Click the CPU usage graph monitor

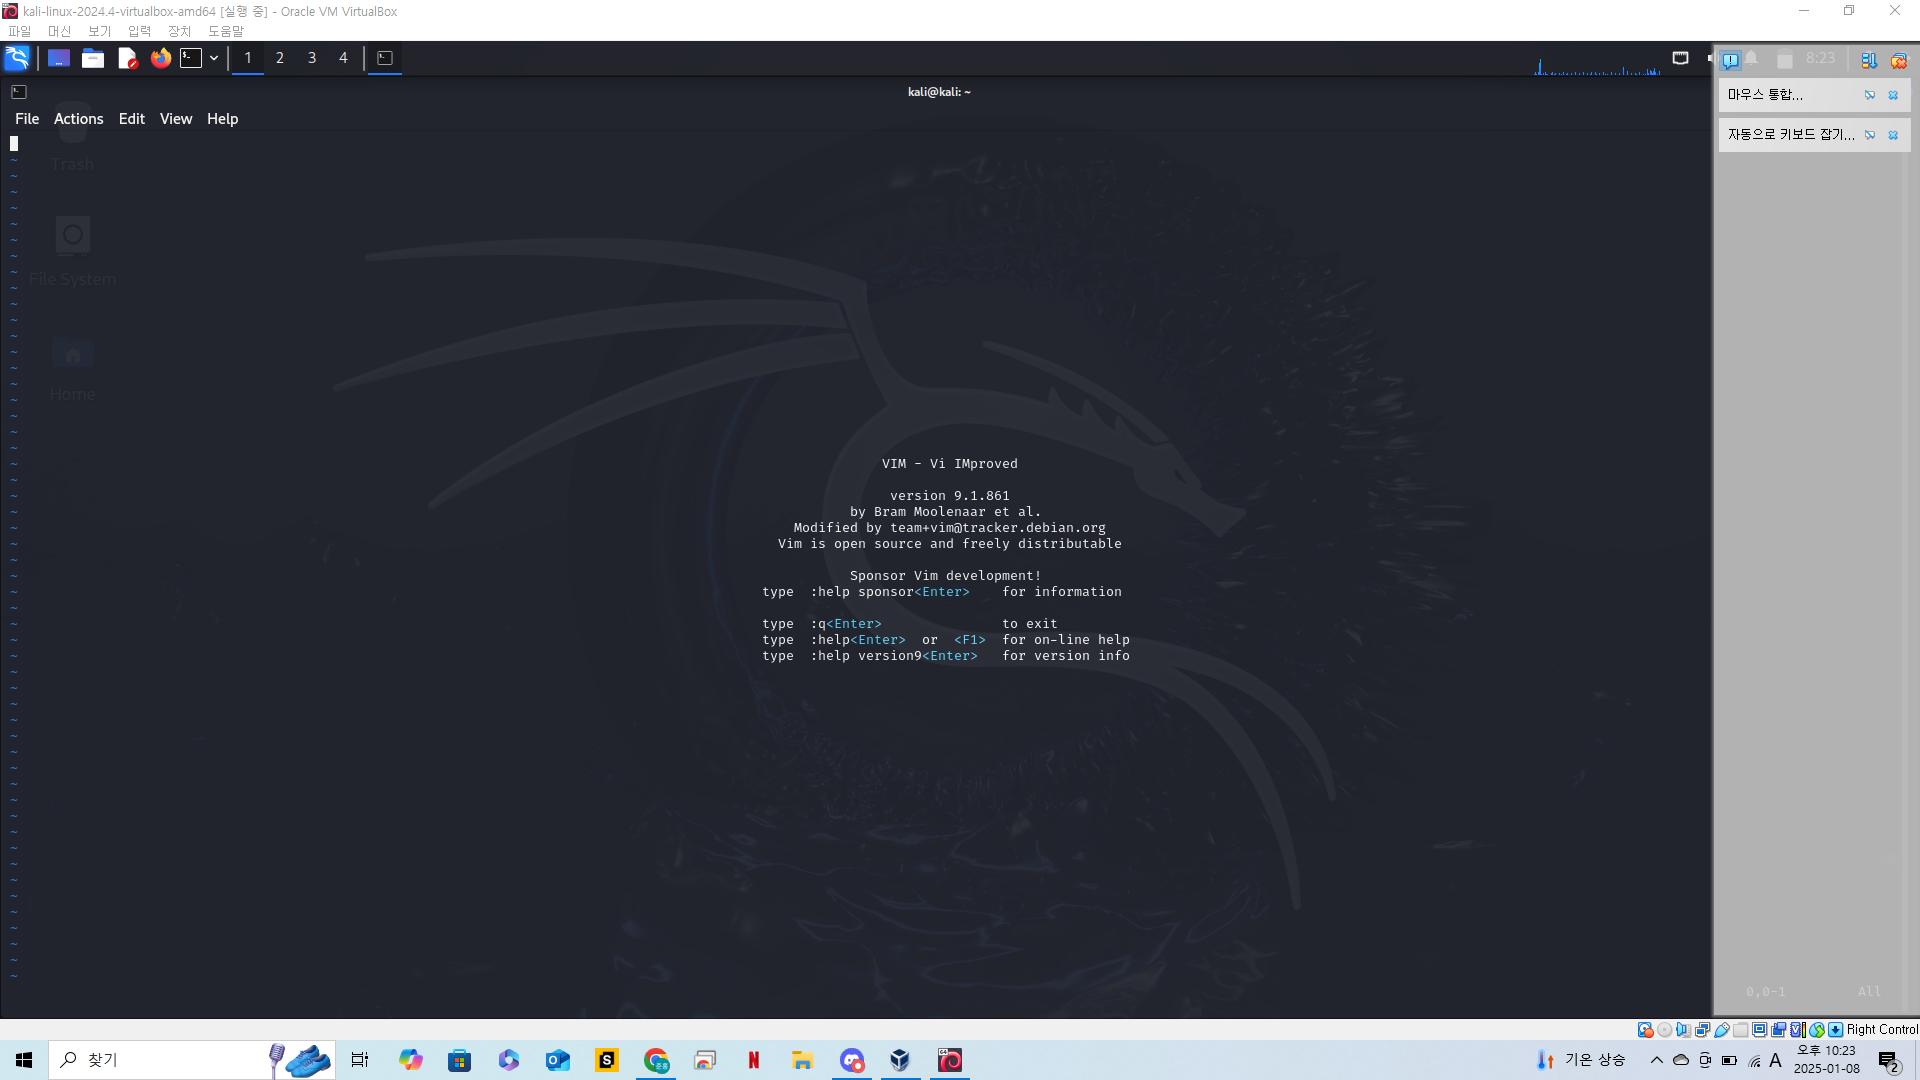1597,66
